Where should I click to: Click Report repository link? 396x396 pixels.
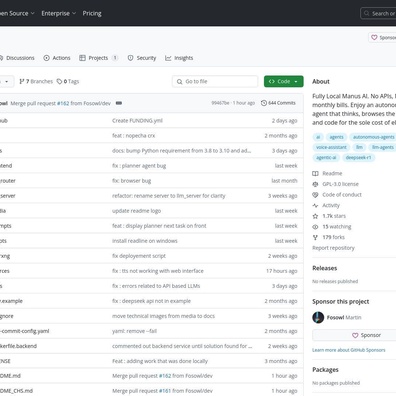click(x=333, y=248)
